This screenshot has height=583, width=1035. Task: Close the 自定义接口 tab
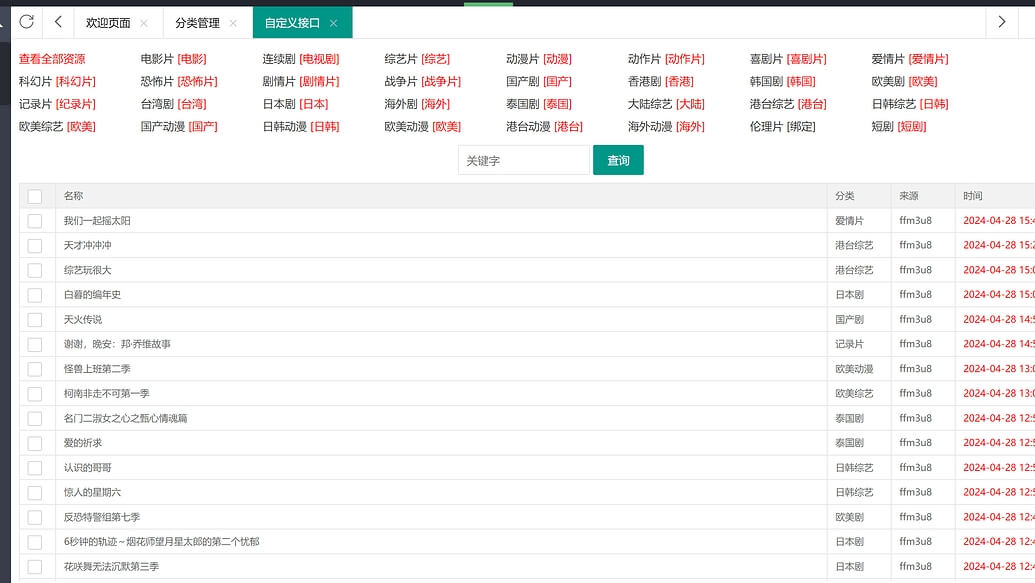pos(333,23)
